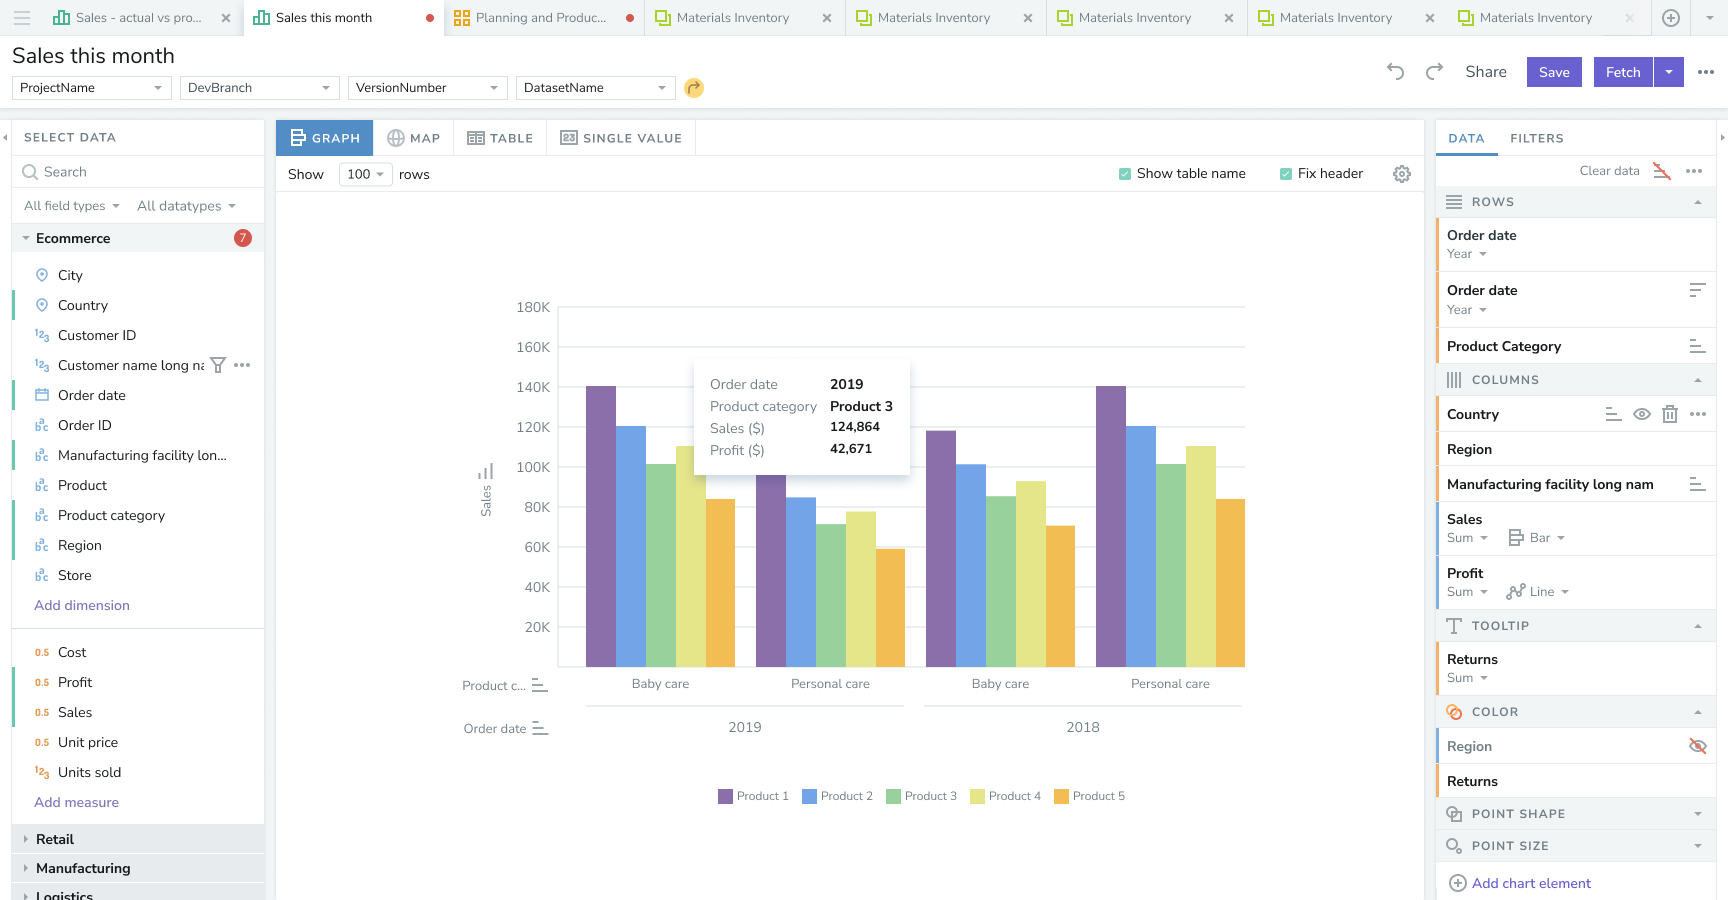Open the ProjectName dropdown
The width and height of the screenshot is (1728, 900).
(x=91, y=88)
